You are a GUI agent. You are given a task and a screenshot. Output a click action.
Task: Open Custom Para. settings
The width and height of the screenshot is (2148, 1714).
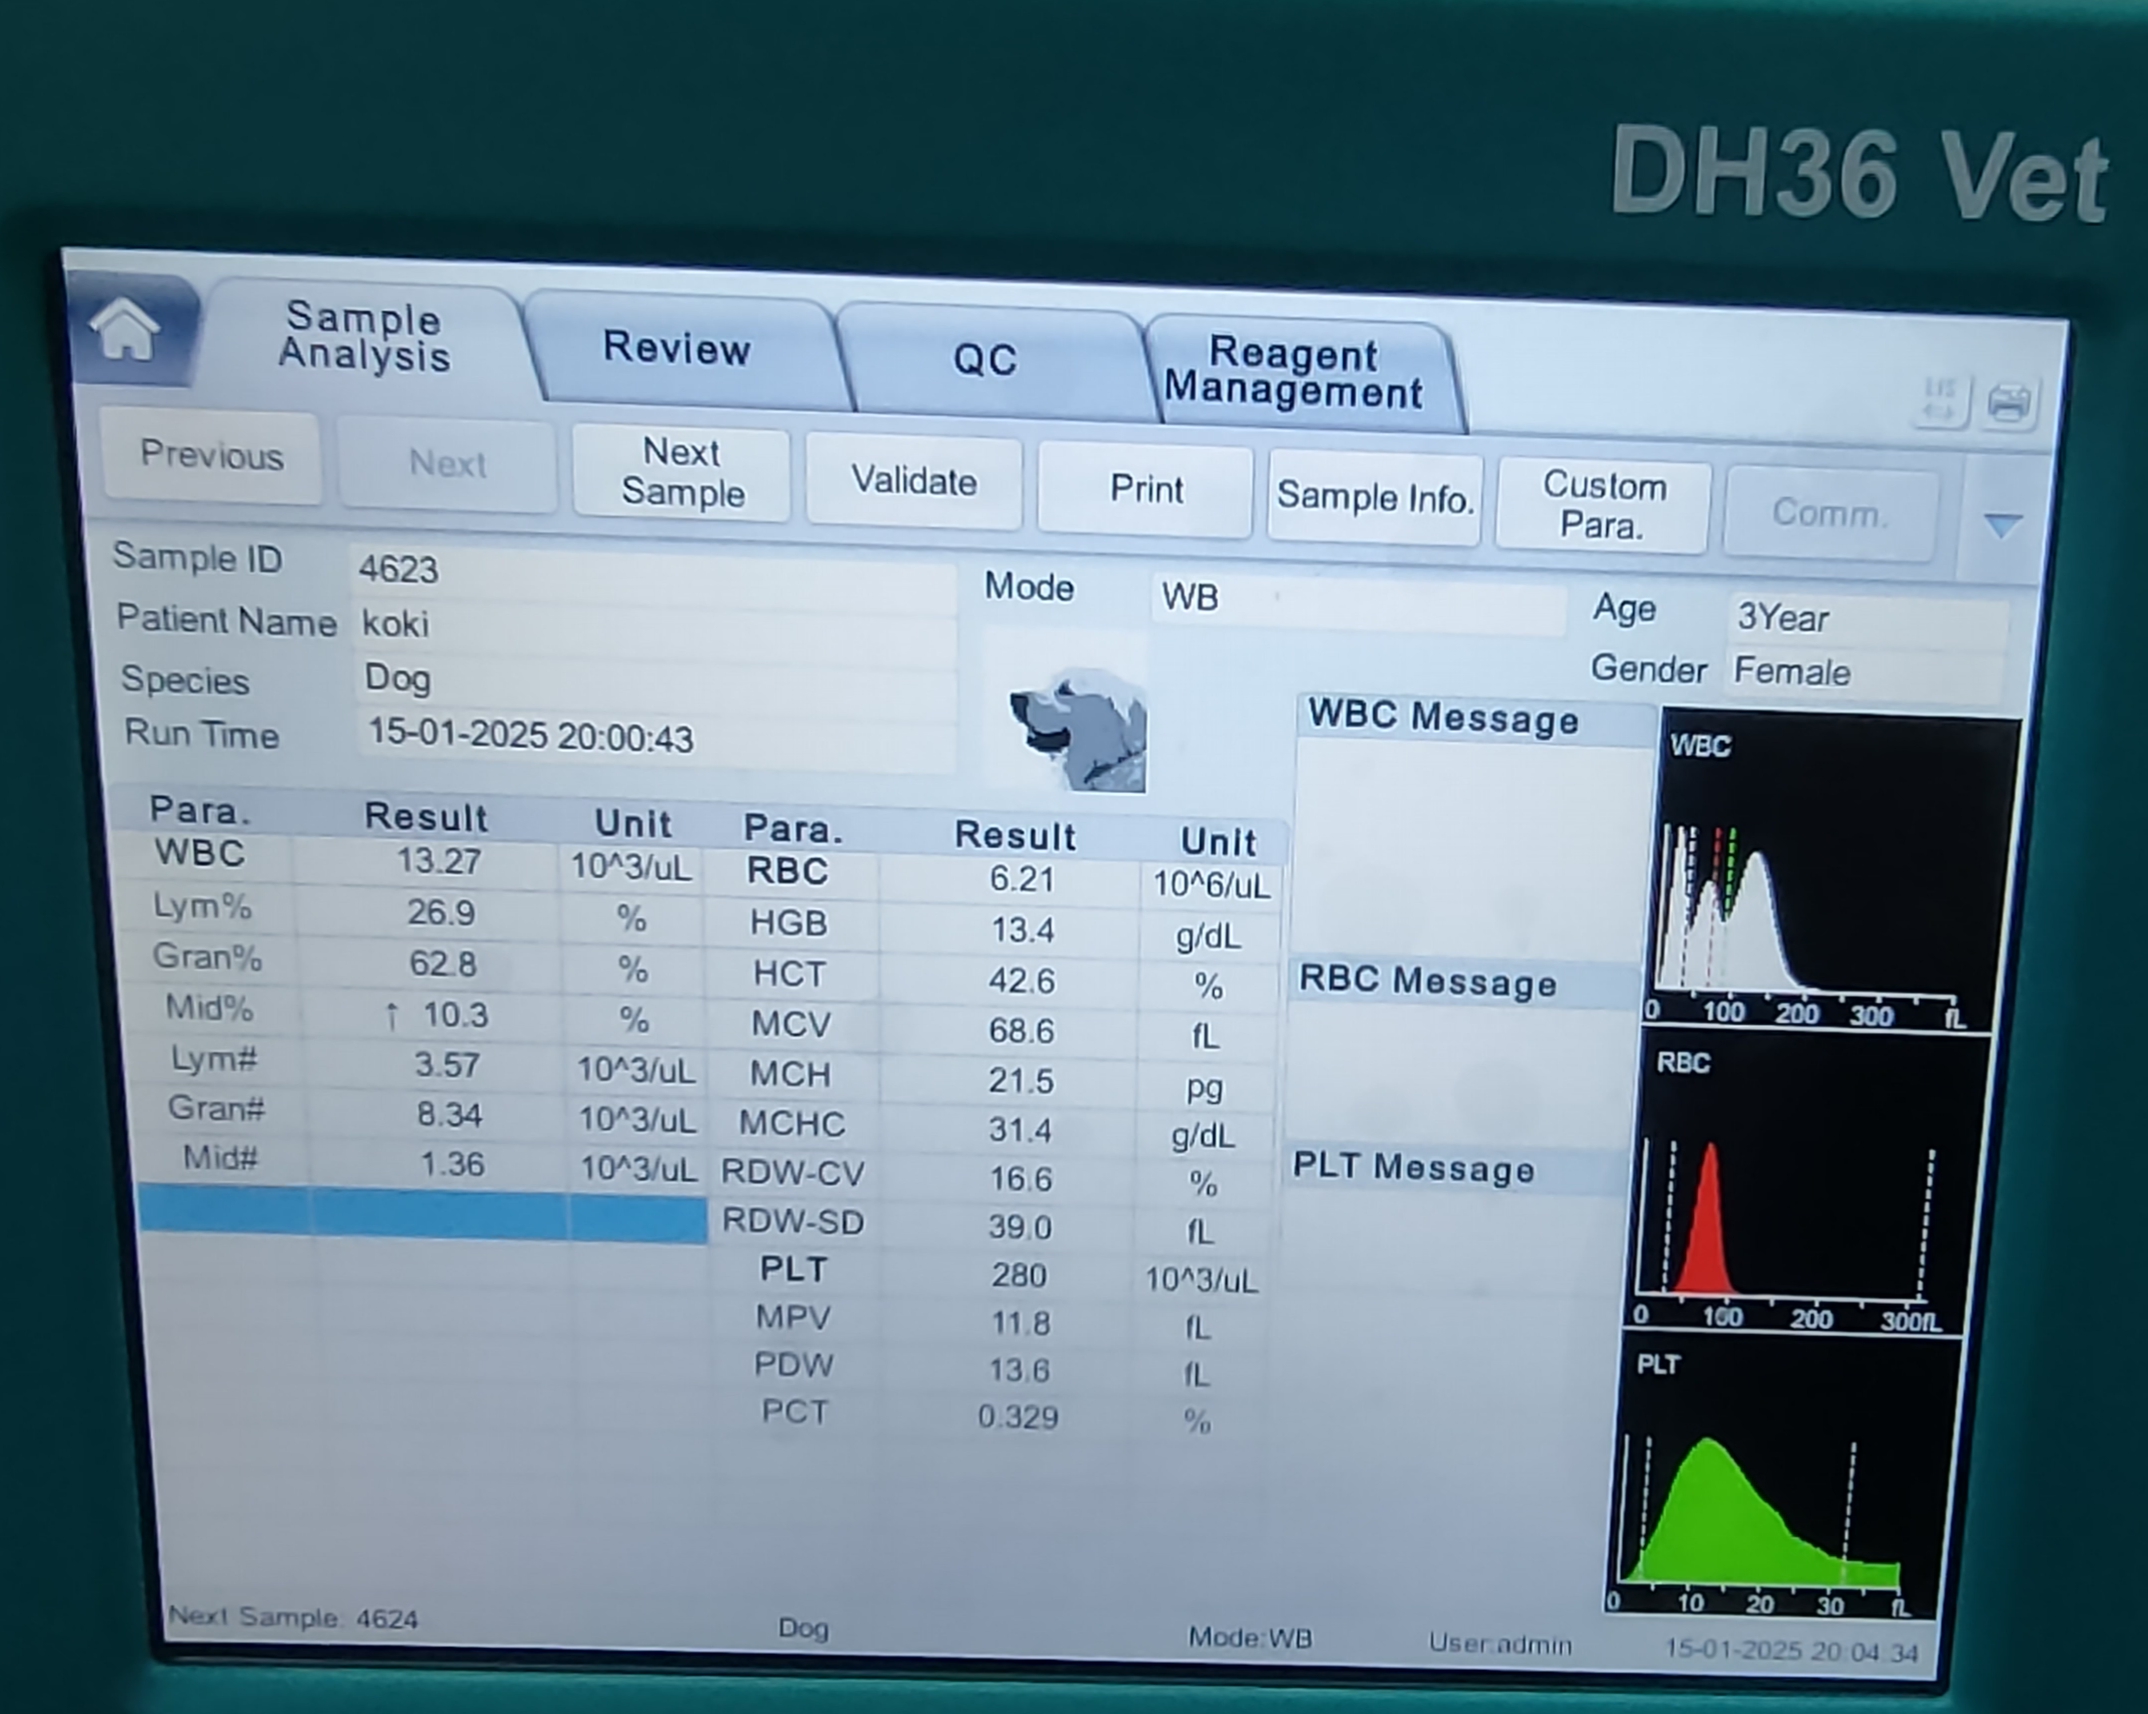(x=1603, y=505)
